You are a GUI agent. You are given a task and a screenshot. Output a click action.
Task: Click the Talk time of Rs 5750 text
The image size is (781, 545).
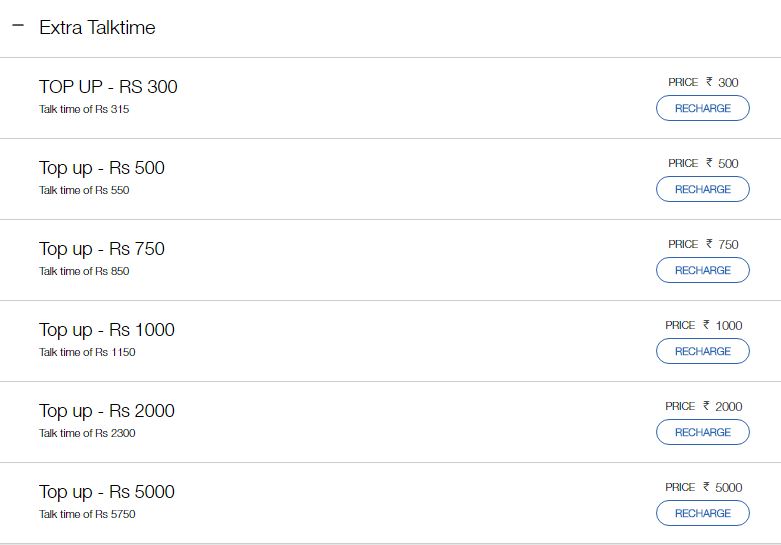click(87, 514)
